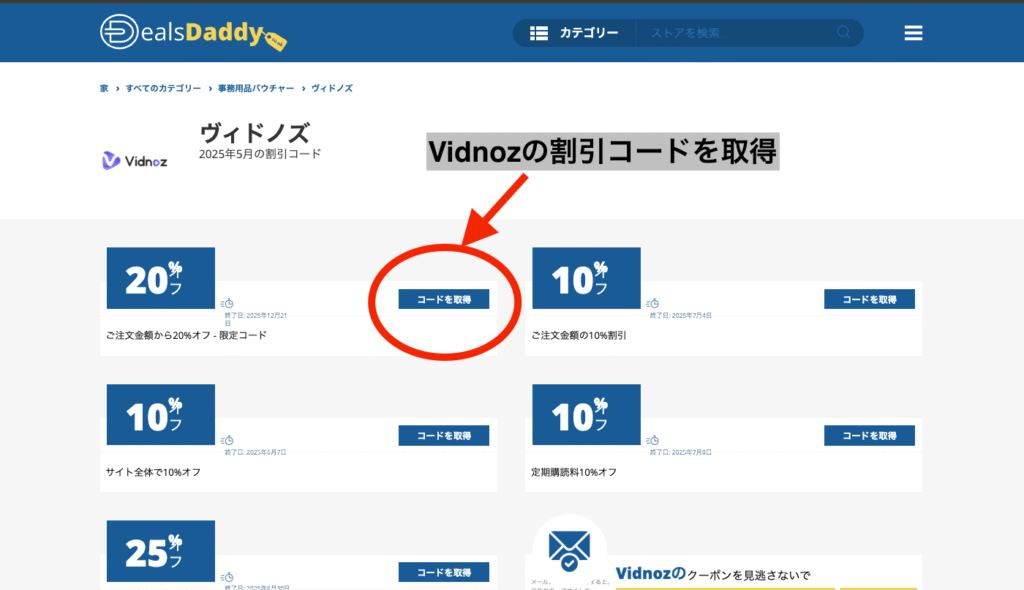Click ヴィドノズ breadcrumb link
This screenshot has width=1024, height=590.
(x=332, y=88)
